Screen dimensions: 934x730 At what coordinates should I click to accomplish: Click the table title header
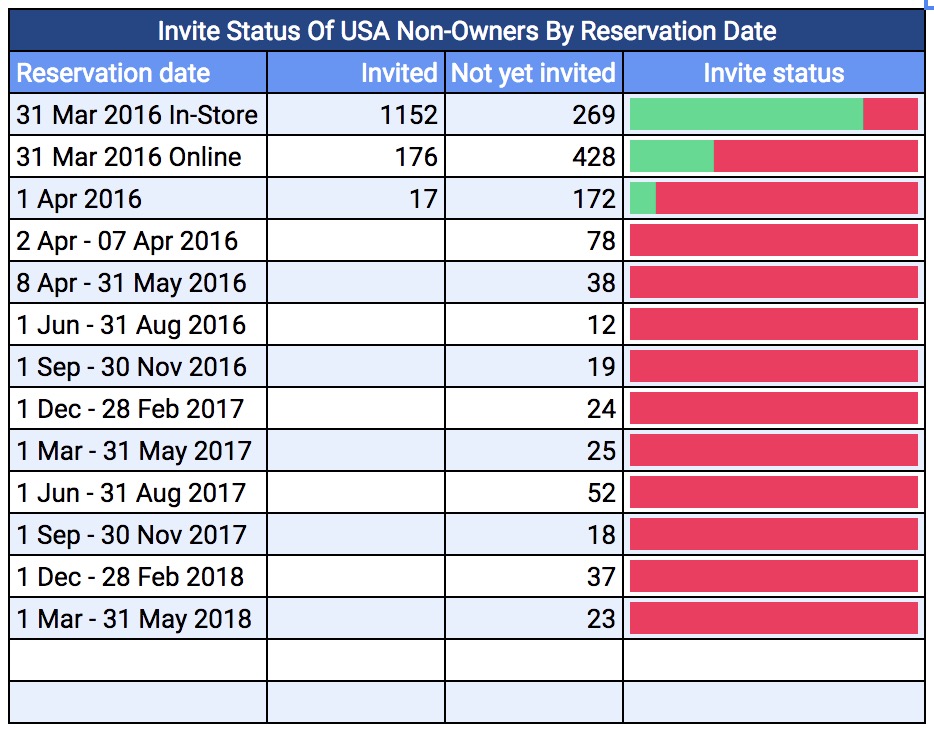coord(466,31)
